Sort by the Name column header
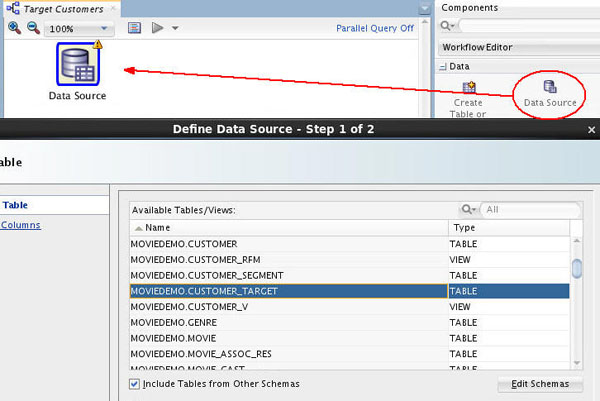 [289, 228]
